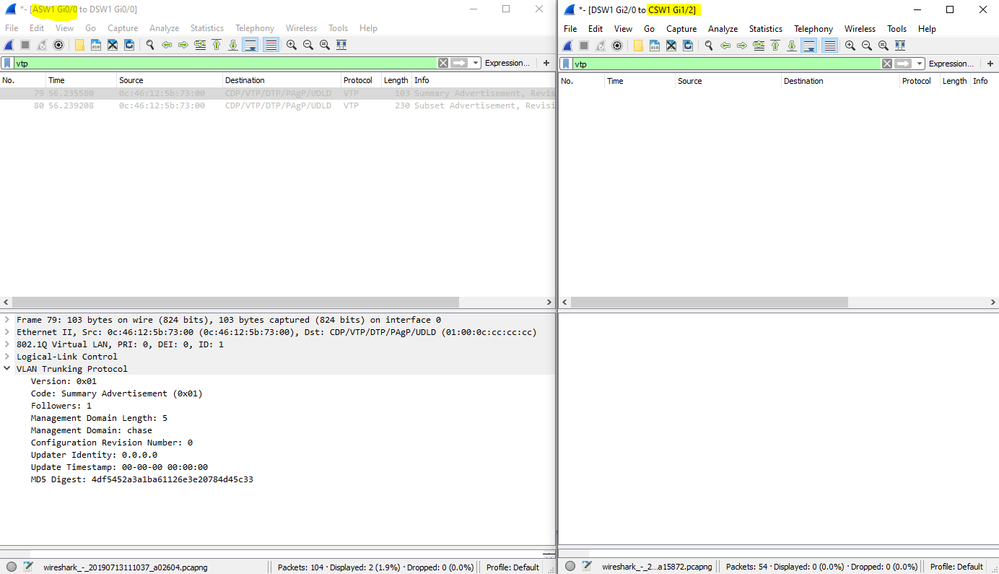Open filter bookmarks in left window
This screenshot has width=999, height=574.
tap(8, 63)
